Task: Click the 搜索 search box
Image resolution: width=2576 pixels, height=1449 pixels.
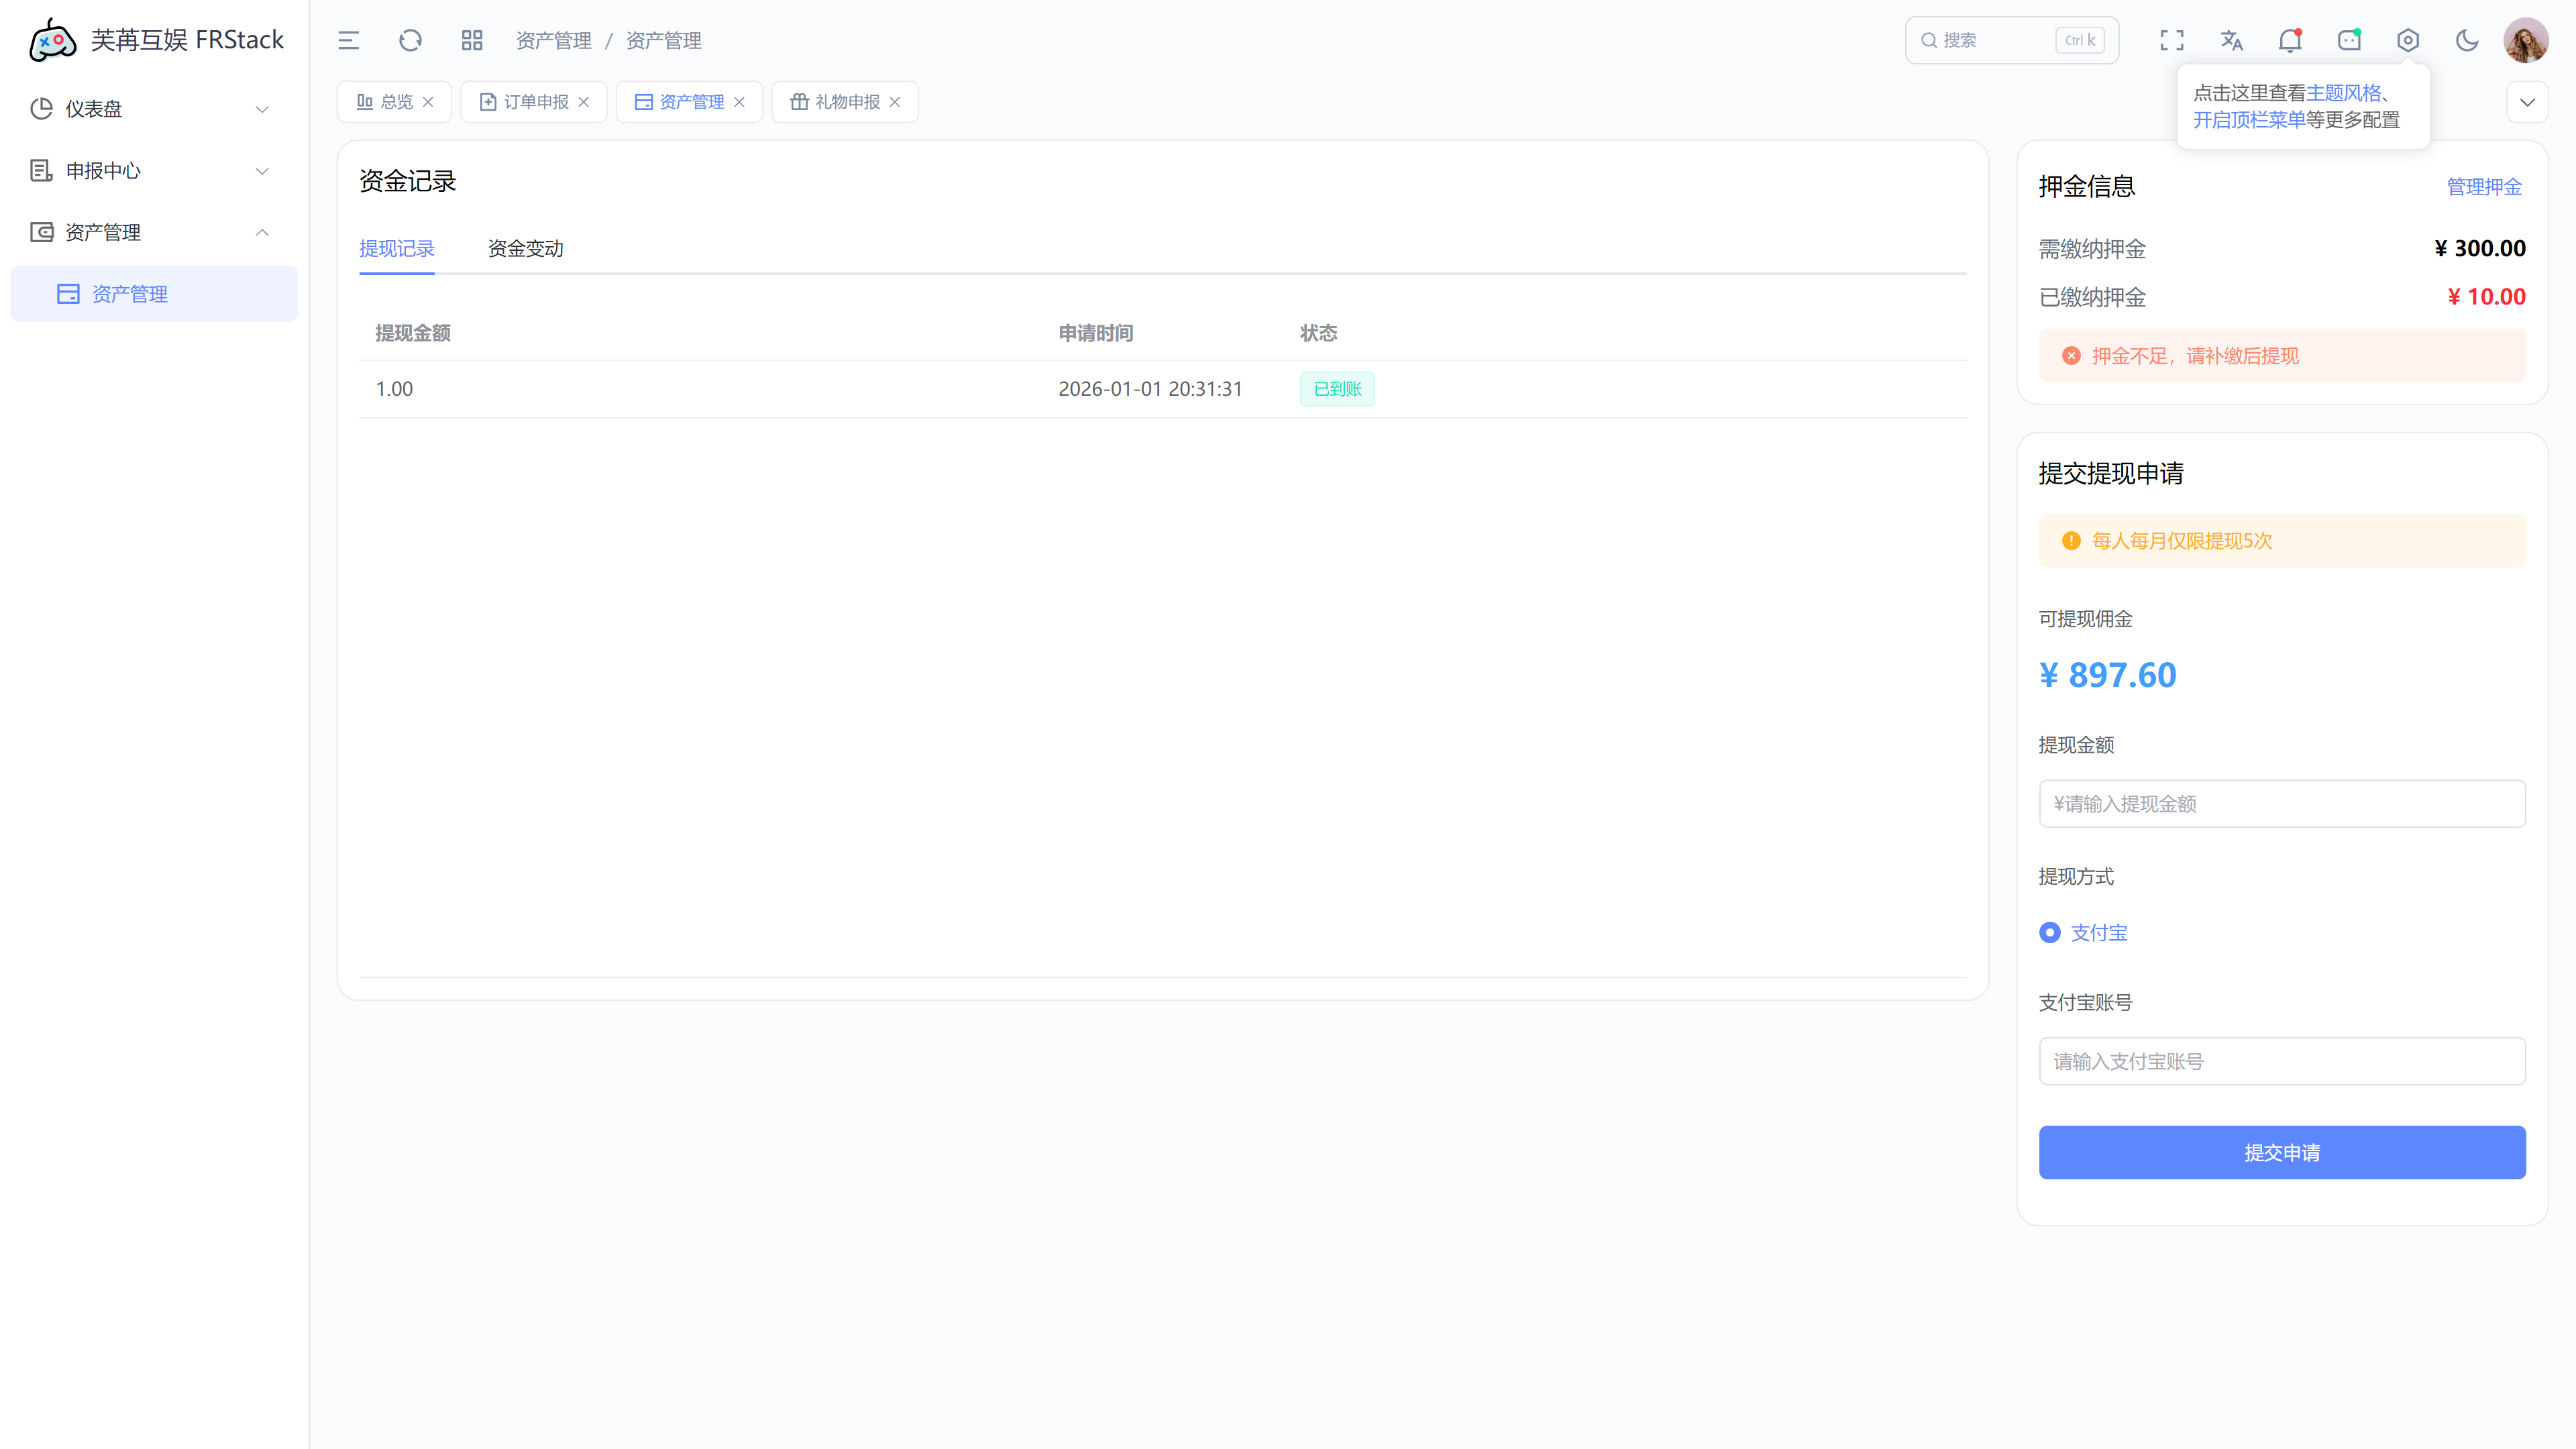Action: pos(1995,40)
